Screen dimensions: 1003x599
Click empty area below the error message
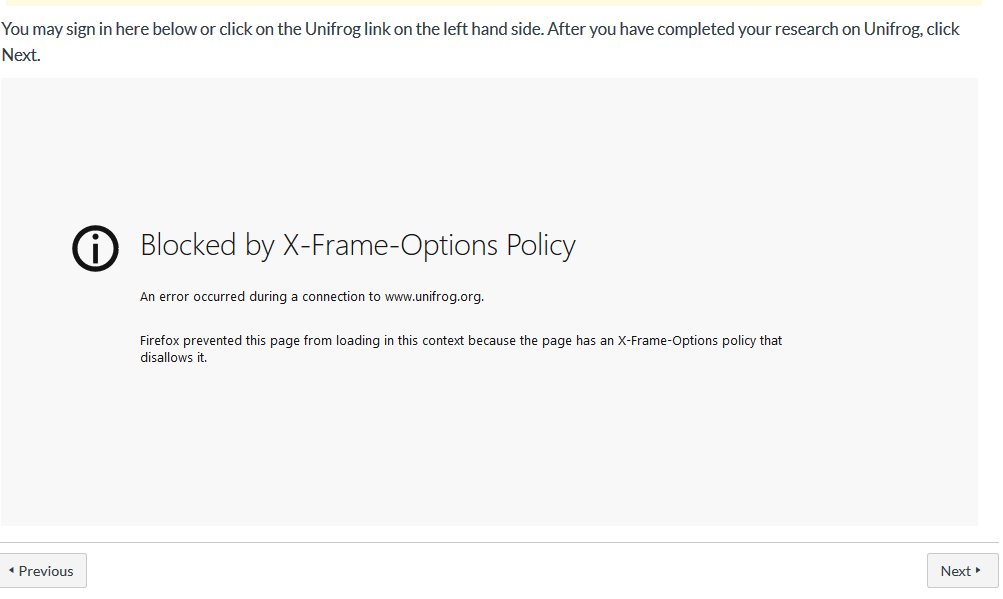coord(489,448)
